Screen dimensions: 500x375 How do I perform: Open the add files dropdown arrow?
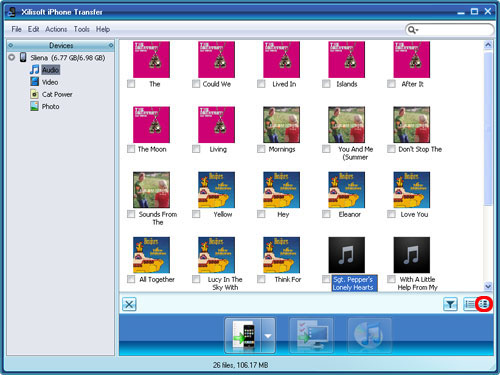tap(268, 335)
